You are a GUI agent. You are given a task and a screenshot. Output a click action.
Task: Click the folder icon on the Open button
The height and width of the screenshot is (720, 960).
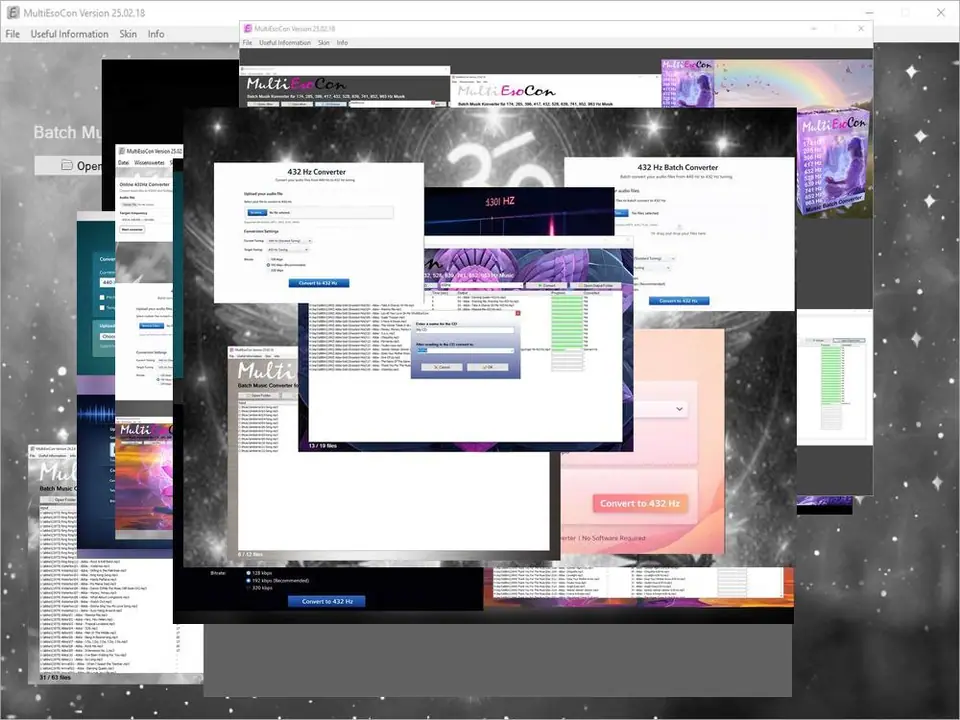(67, 165)
